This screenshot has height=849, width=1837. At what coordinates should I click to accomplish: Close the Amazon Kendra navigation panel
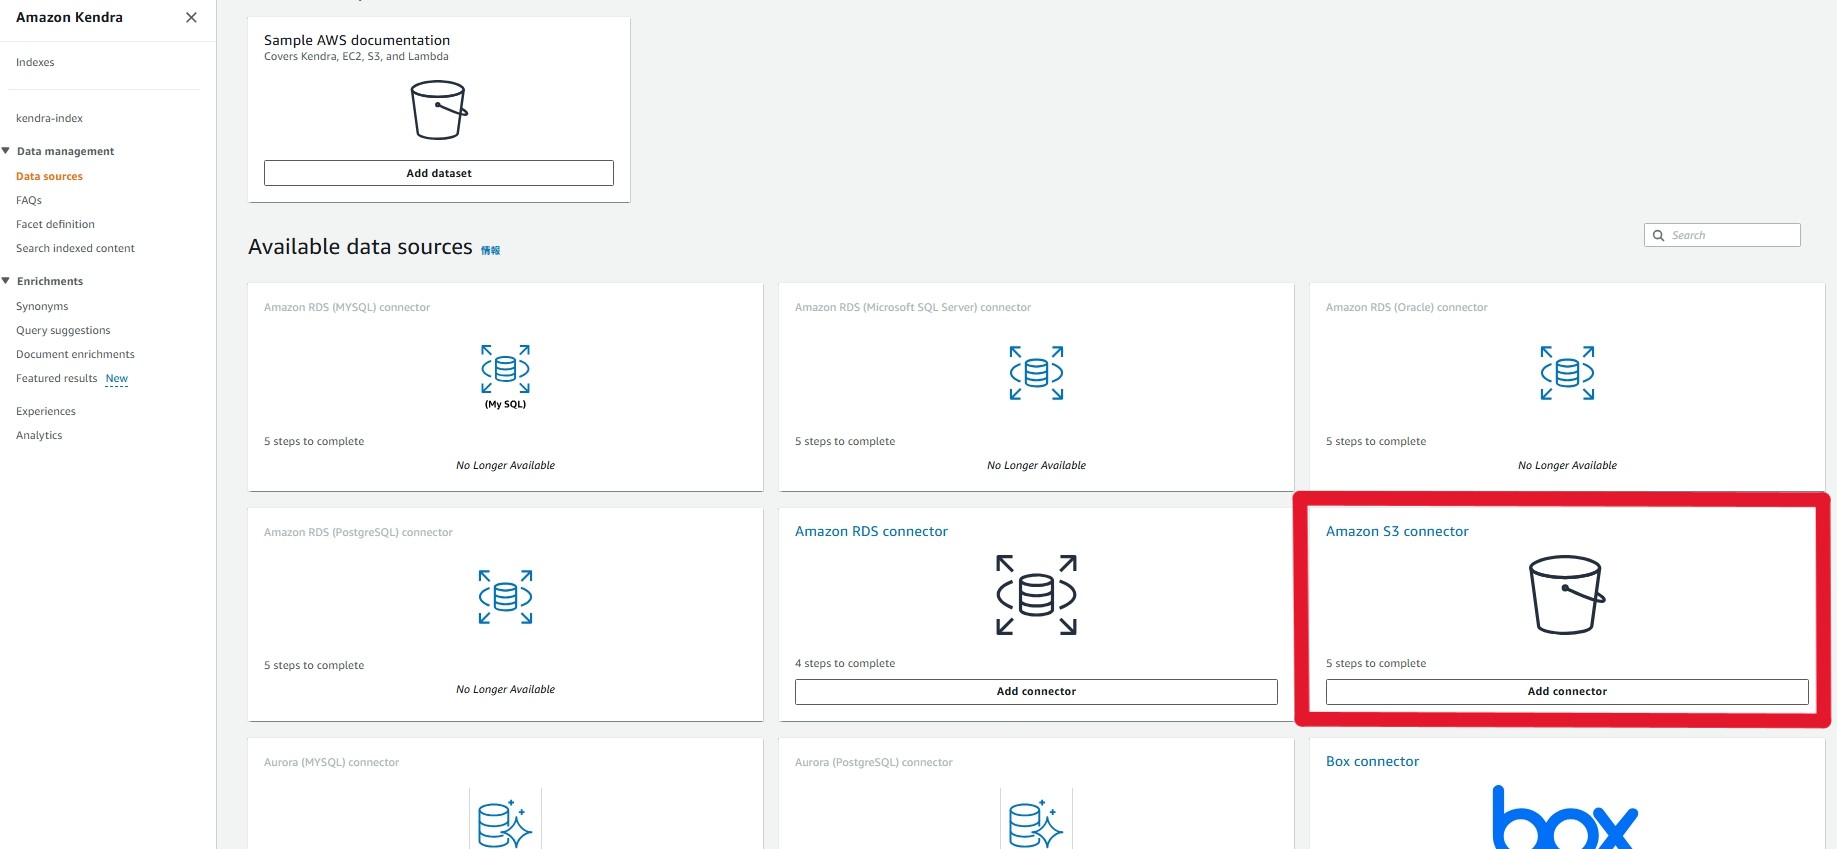(191, 18)
